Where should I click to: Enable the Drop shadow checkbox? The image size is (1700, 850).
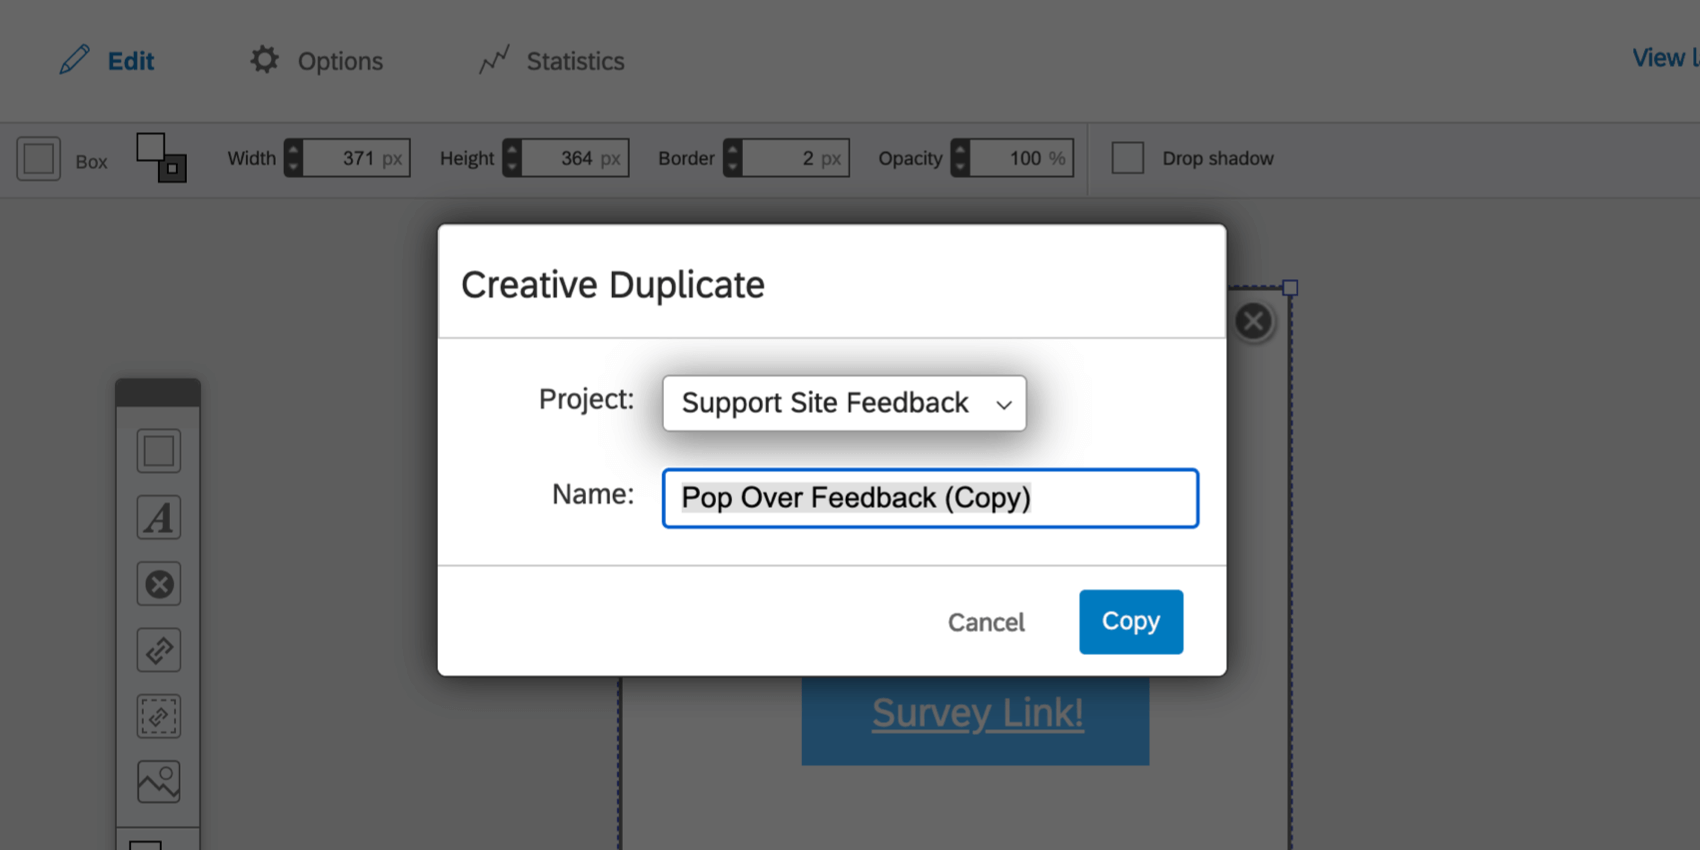[1128, 158]
